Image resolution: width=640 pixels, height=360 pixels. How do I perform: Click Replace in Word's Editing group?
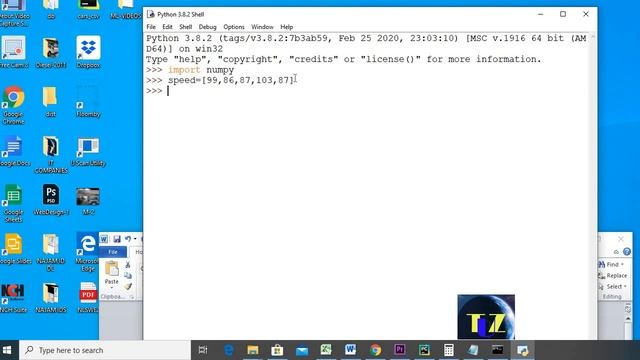pos(613,276)
